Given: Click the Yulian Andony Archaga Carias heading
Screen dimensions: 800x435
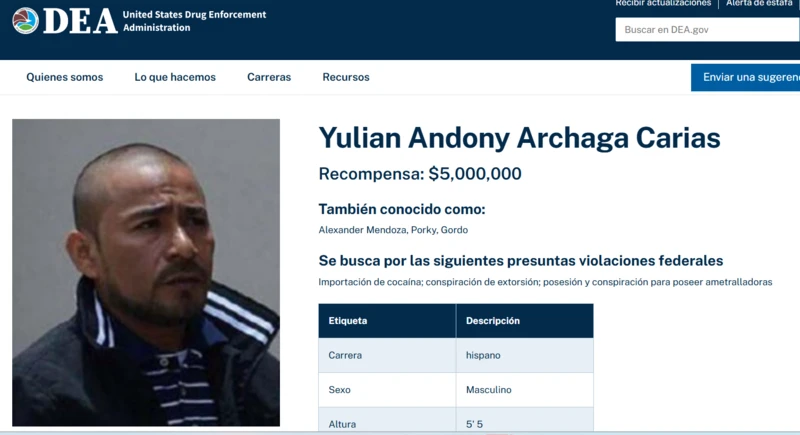Looking at the screenshot, I should click(x=519, y=138).
